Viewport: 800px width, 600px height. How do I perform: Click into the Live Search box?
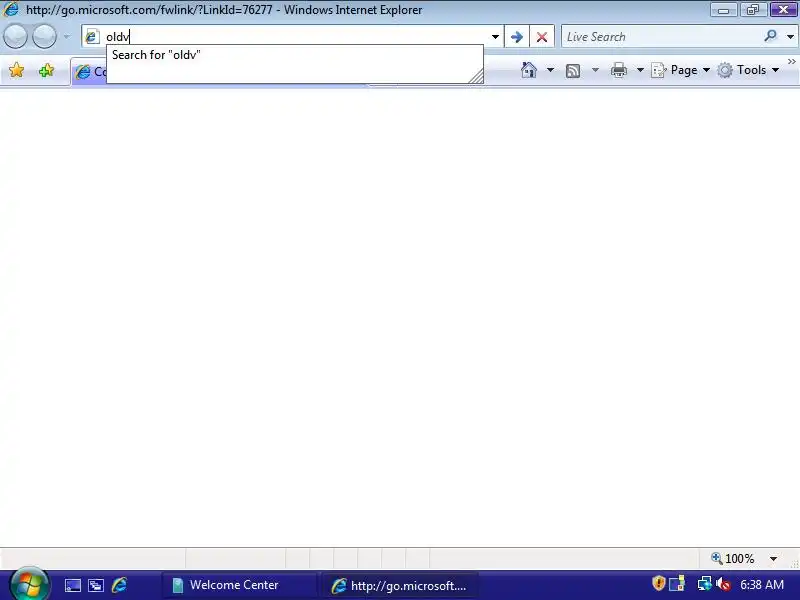point(661,37)
